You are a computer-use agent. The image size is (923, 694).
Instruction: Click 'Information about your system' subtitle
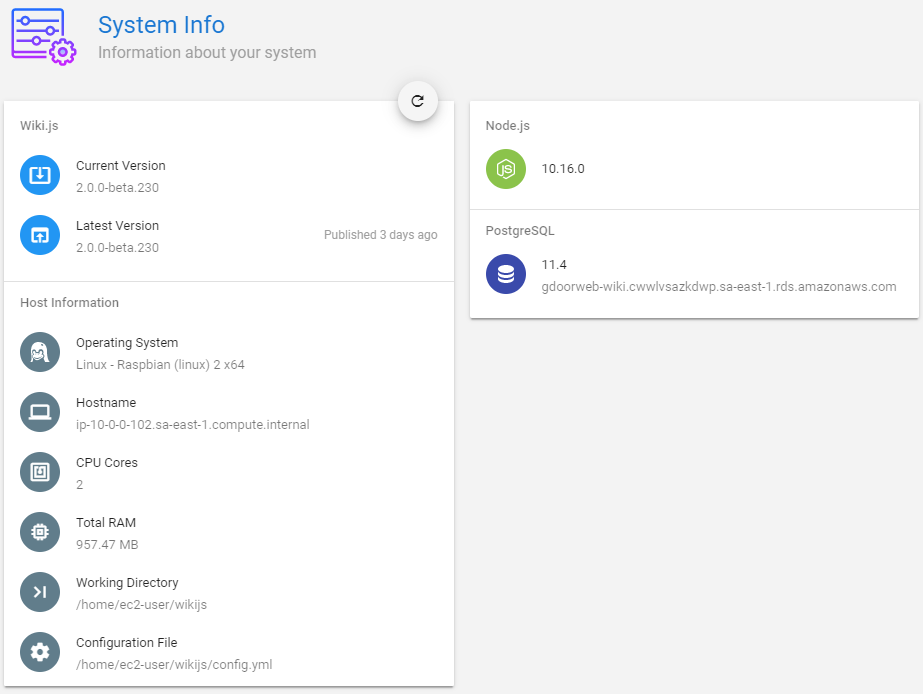click(207, 52)
